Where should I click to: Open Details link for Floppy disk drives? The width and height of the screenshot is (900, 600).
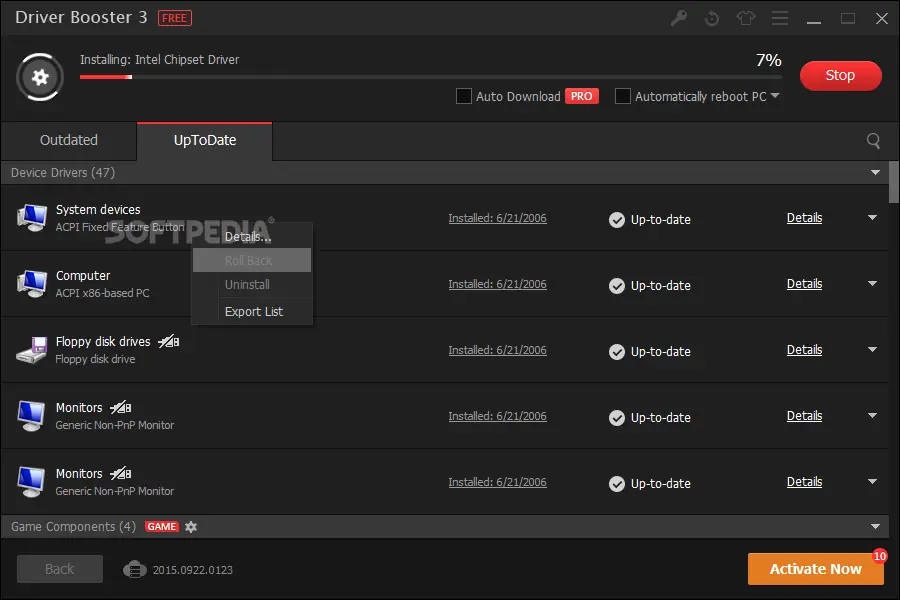tap(804, 350)
